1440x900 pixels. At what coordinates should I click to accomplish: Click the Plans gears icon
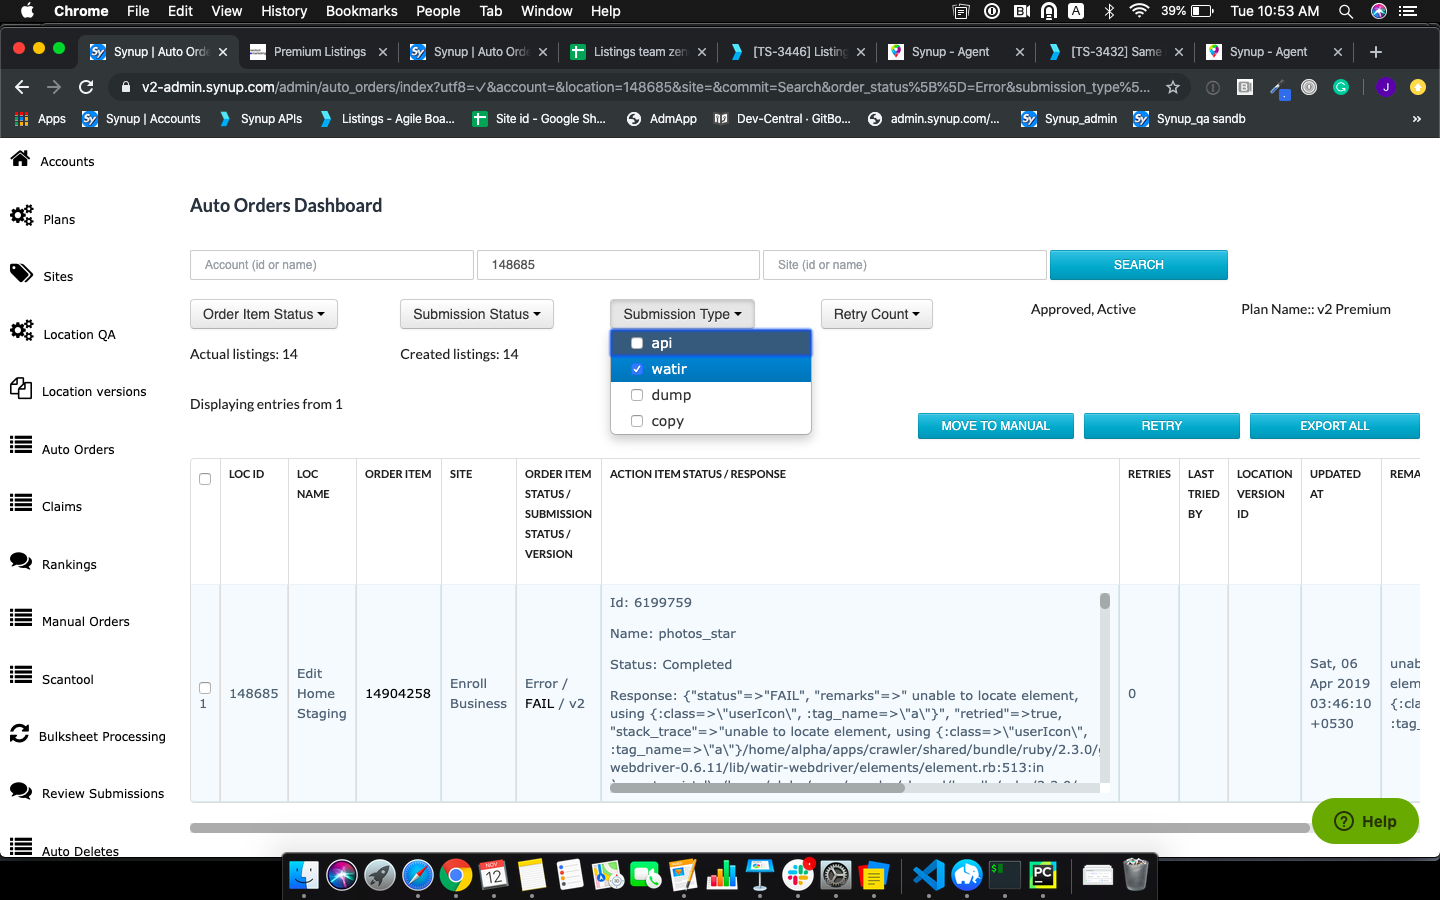coord(21,216)
